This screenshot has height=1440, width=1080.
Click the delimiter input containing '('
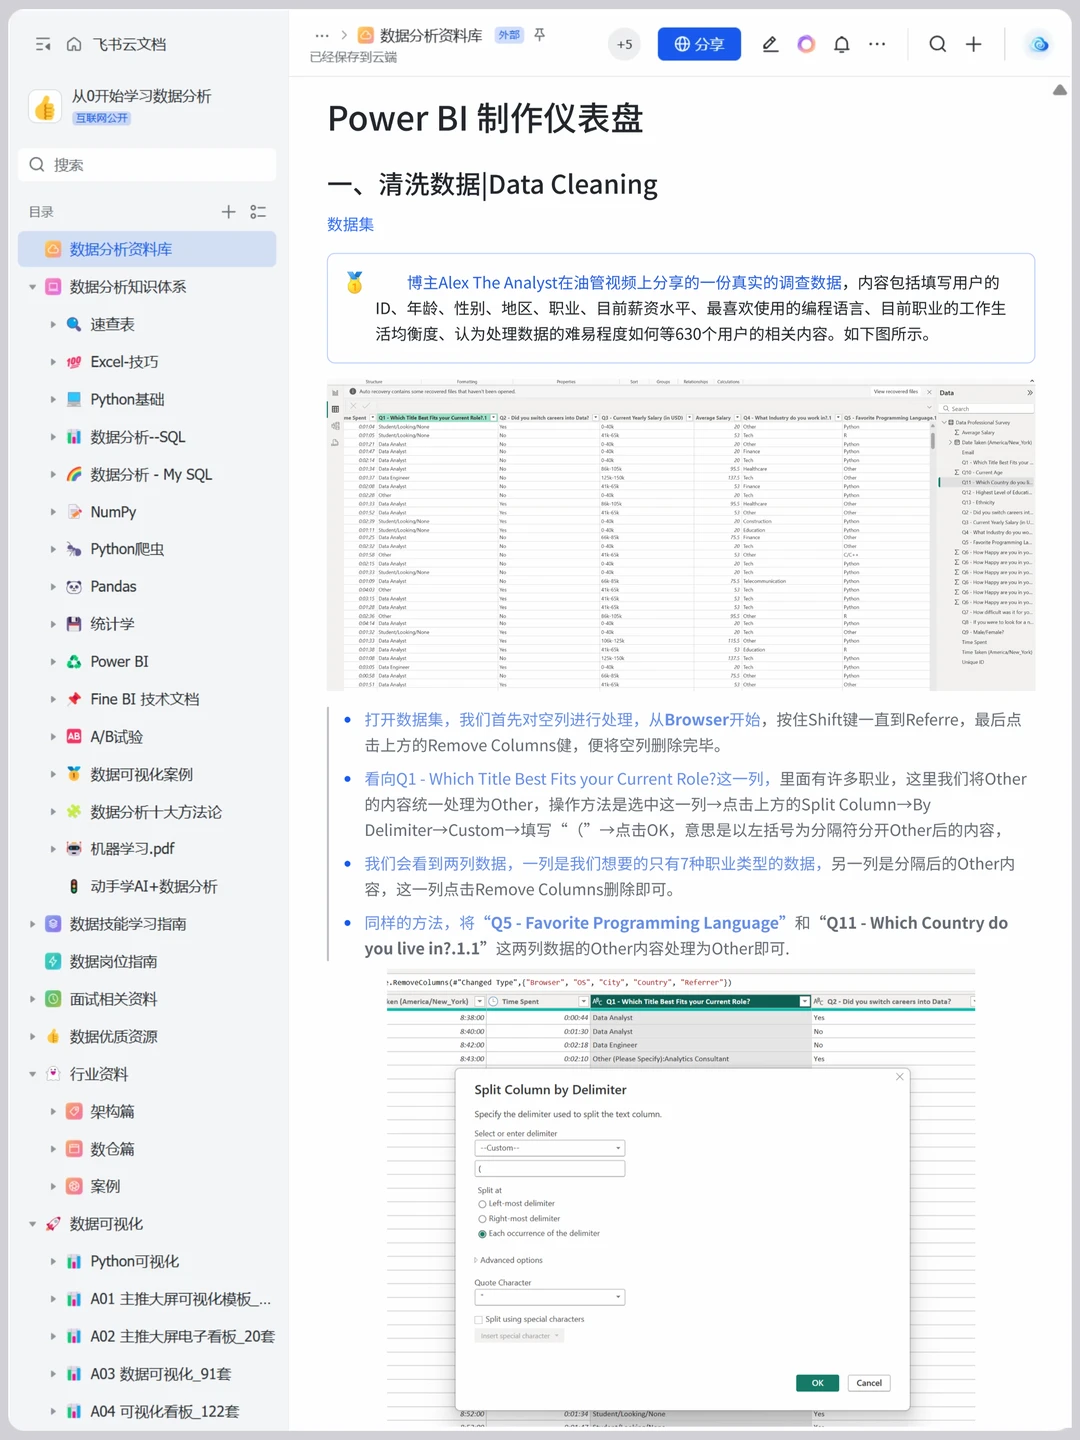[549, 1168]
